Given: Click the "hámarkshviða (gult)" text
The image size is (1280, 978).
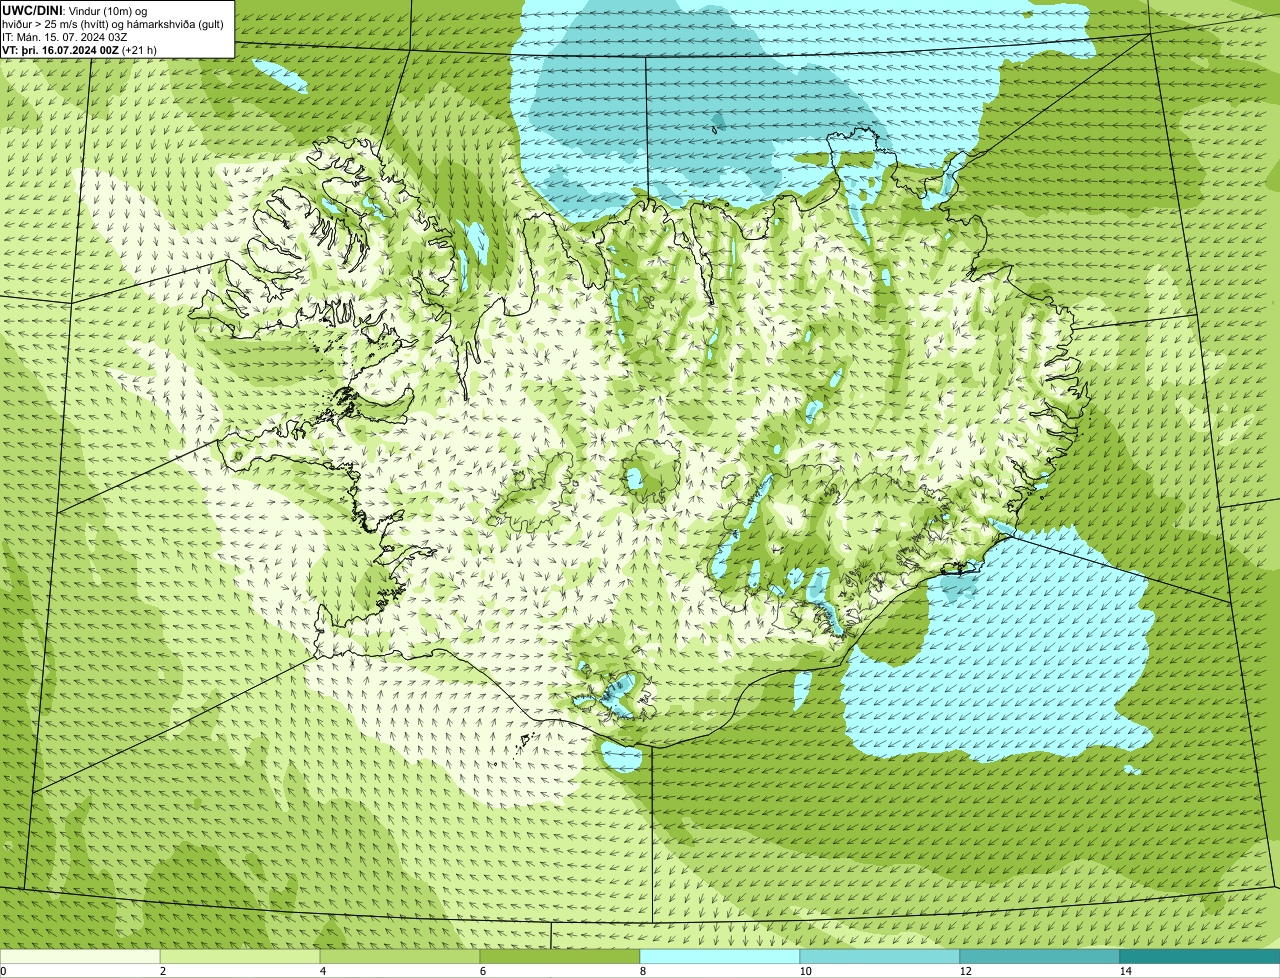Looking at the screenshot, I should click(x=176, y=24).
